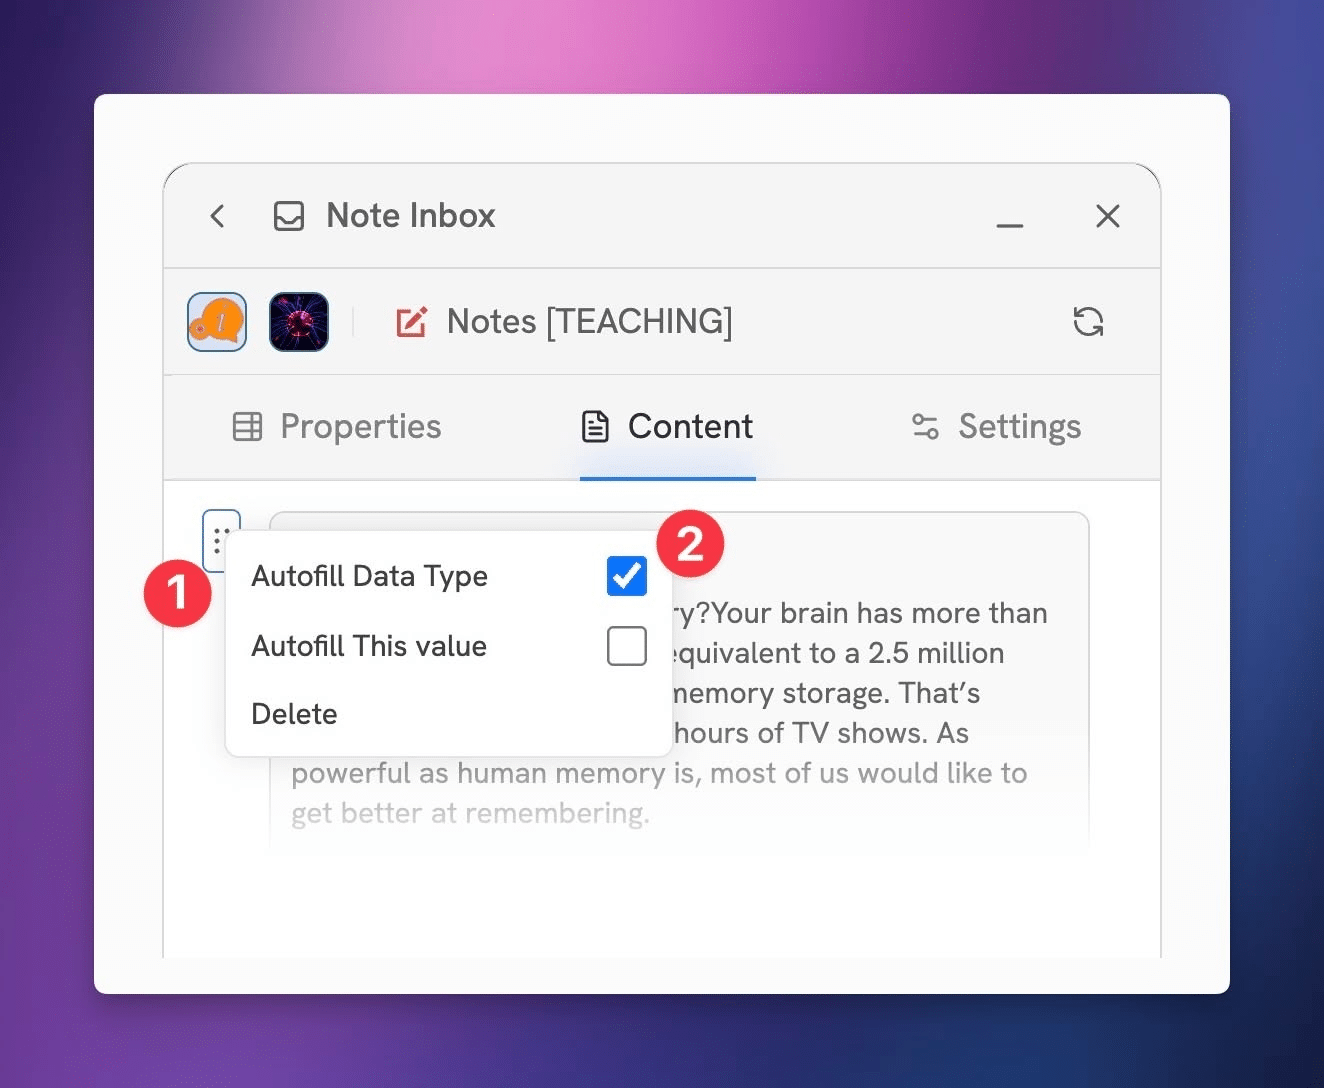Click the six-dot block handle
The width and height of the screenshot is (1324, 1088).
[x=221, y=540]
